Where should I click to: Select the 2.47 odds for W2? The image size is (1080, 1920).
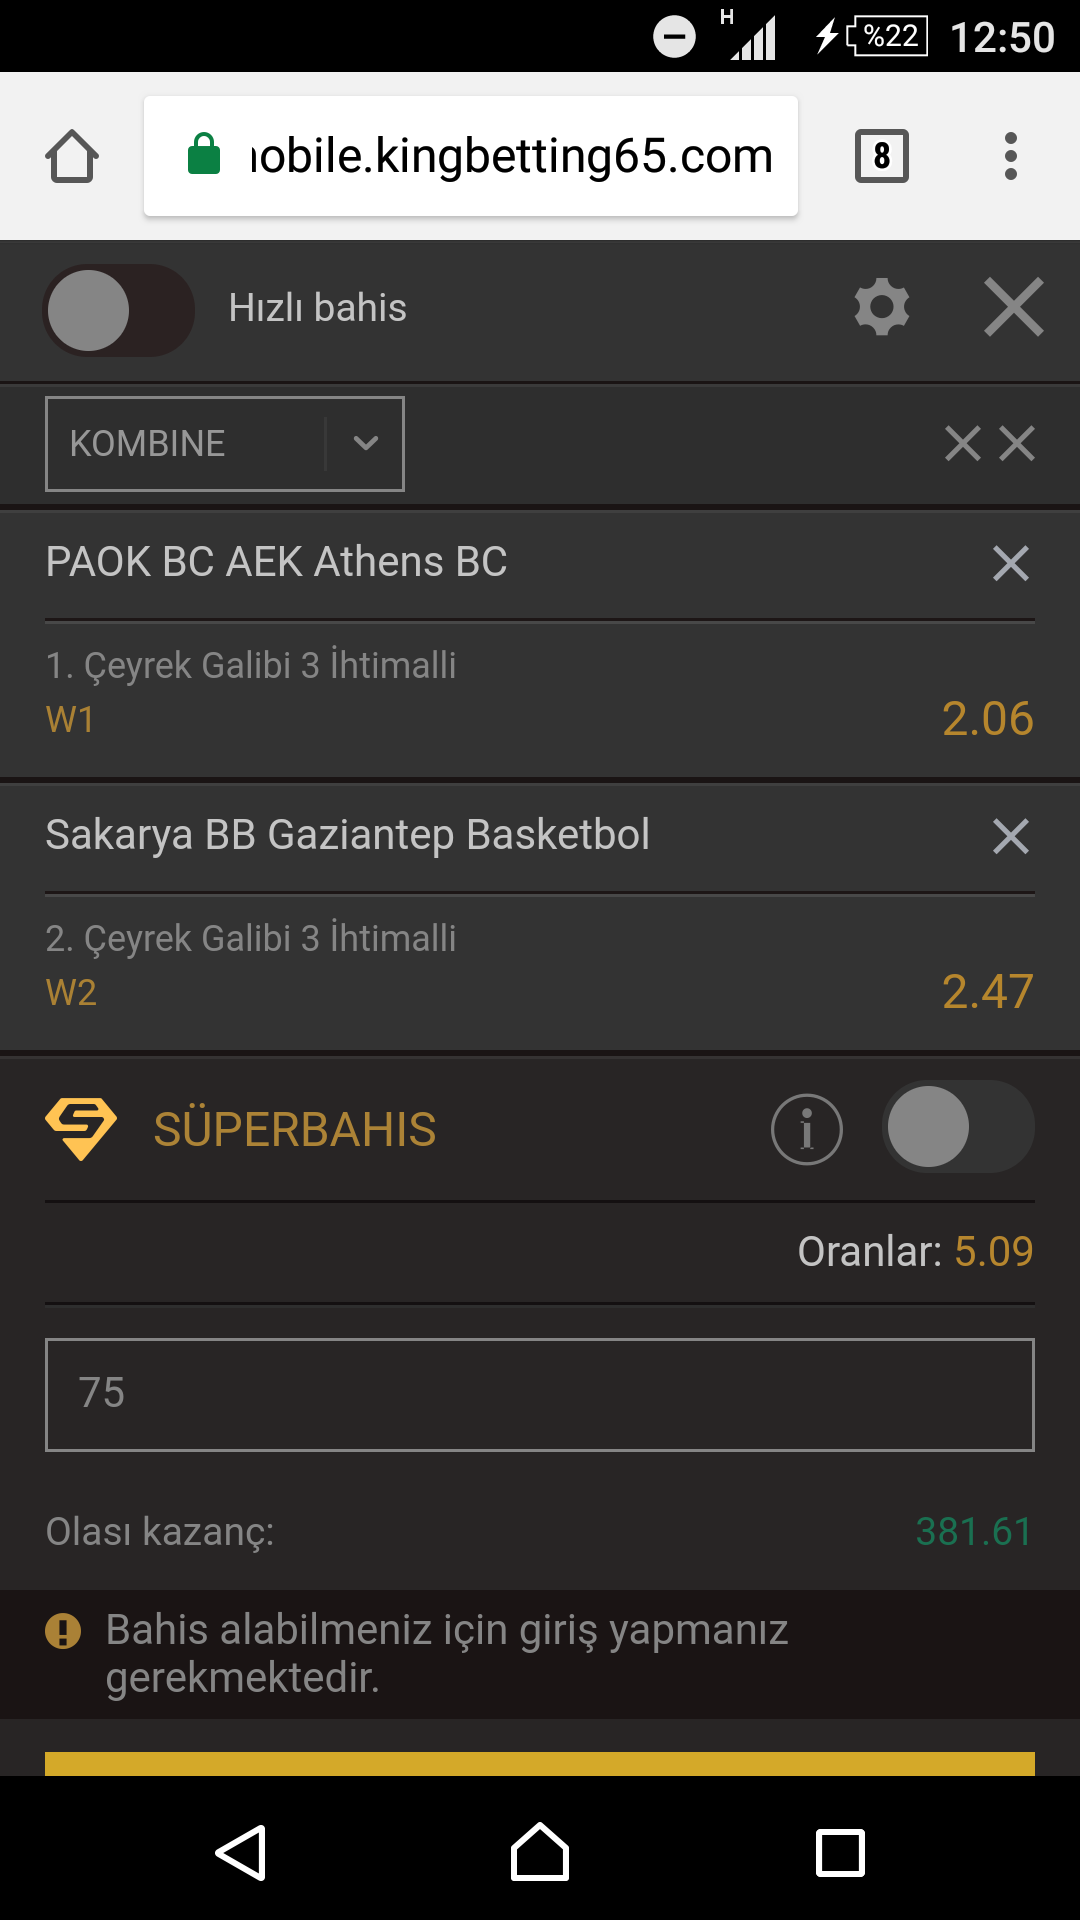988,991
